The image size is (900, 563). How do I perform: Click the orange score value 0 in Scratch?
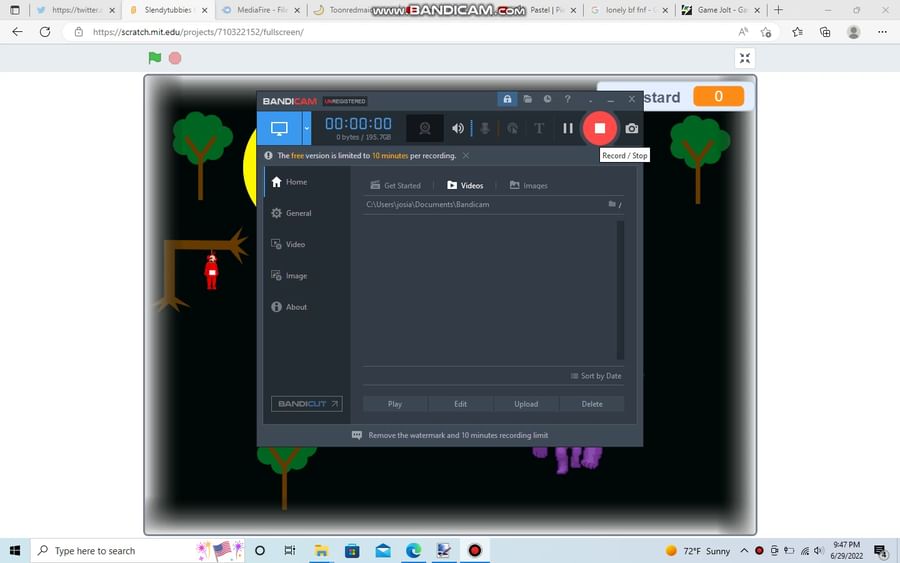click(719, 96)
